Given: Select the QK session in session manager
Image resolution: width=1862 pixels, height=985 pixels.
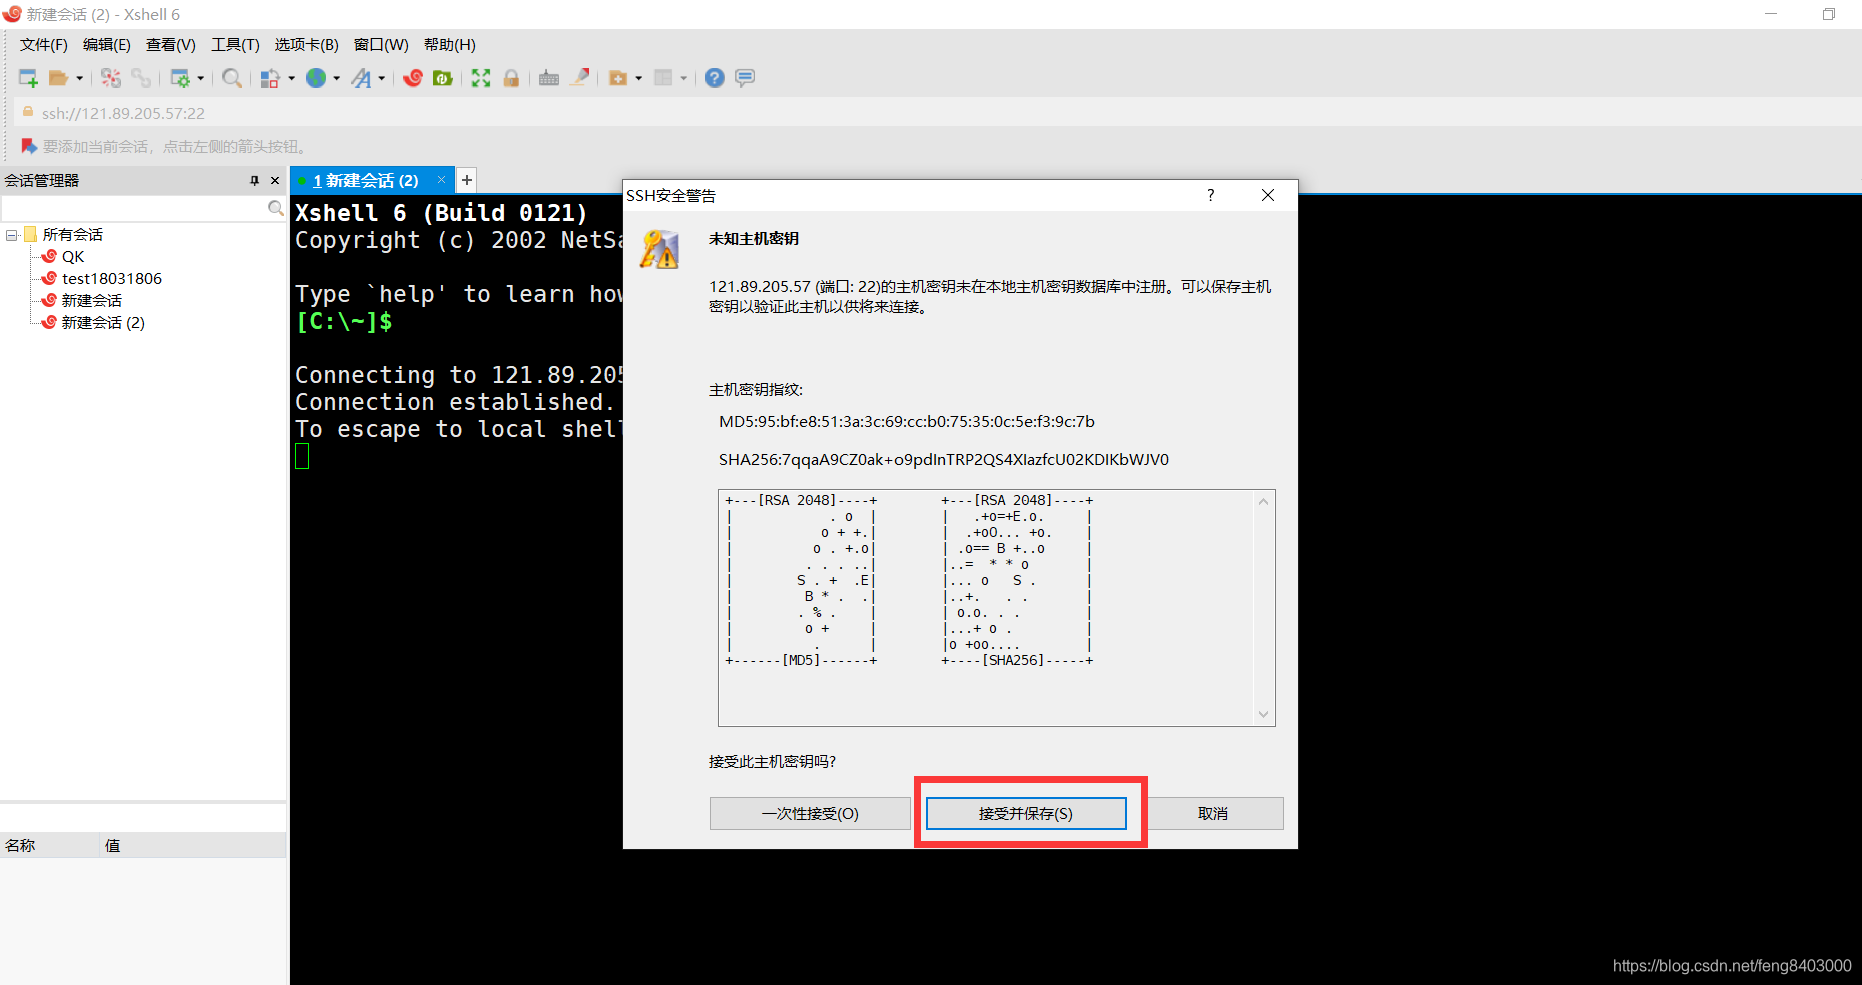Looking at the screenshot, I should coord(73,256).
